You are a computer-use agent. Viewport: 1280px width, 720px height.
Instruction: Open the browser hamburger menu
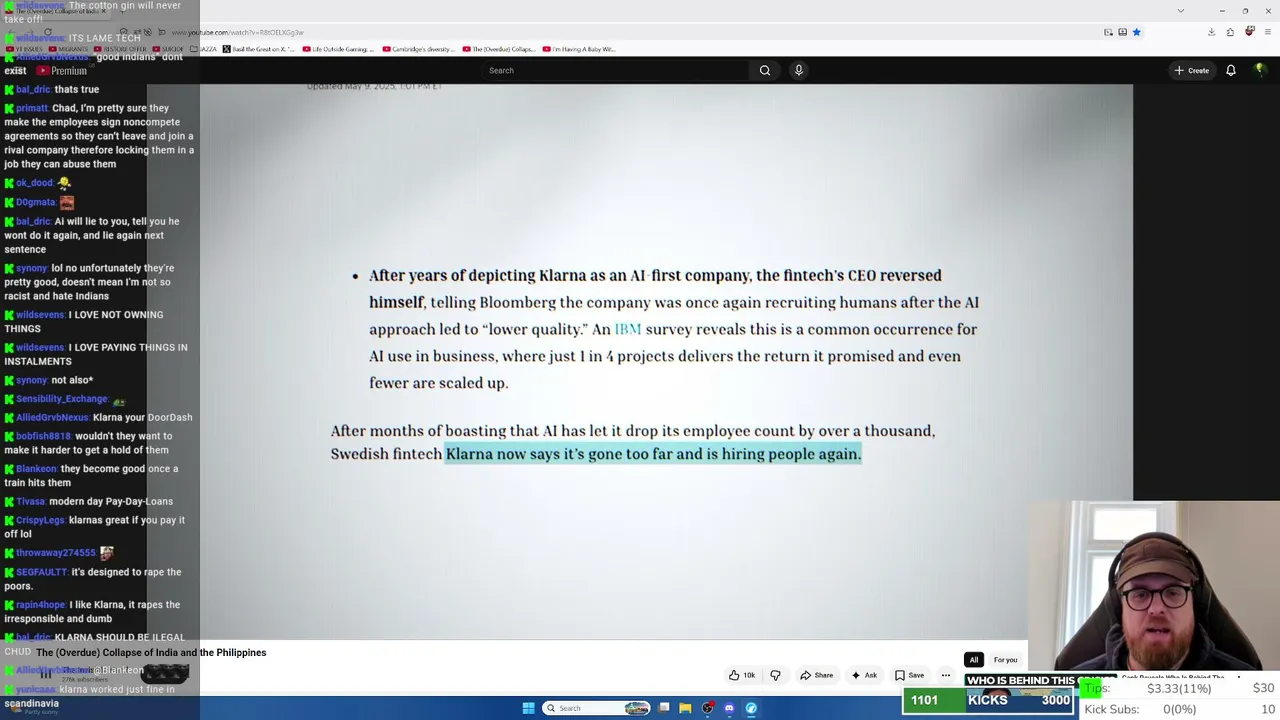click(x=1267, y=32)
